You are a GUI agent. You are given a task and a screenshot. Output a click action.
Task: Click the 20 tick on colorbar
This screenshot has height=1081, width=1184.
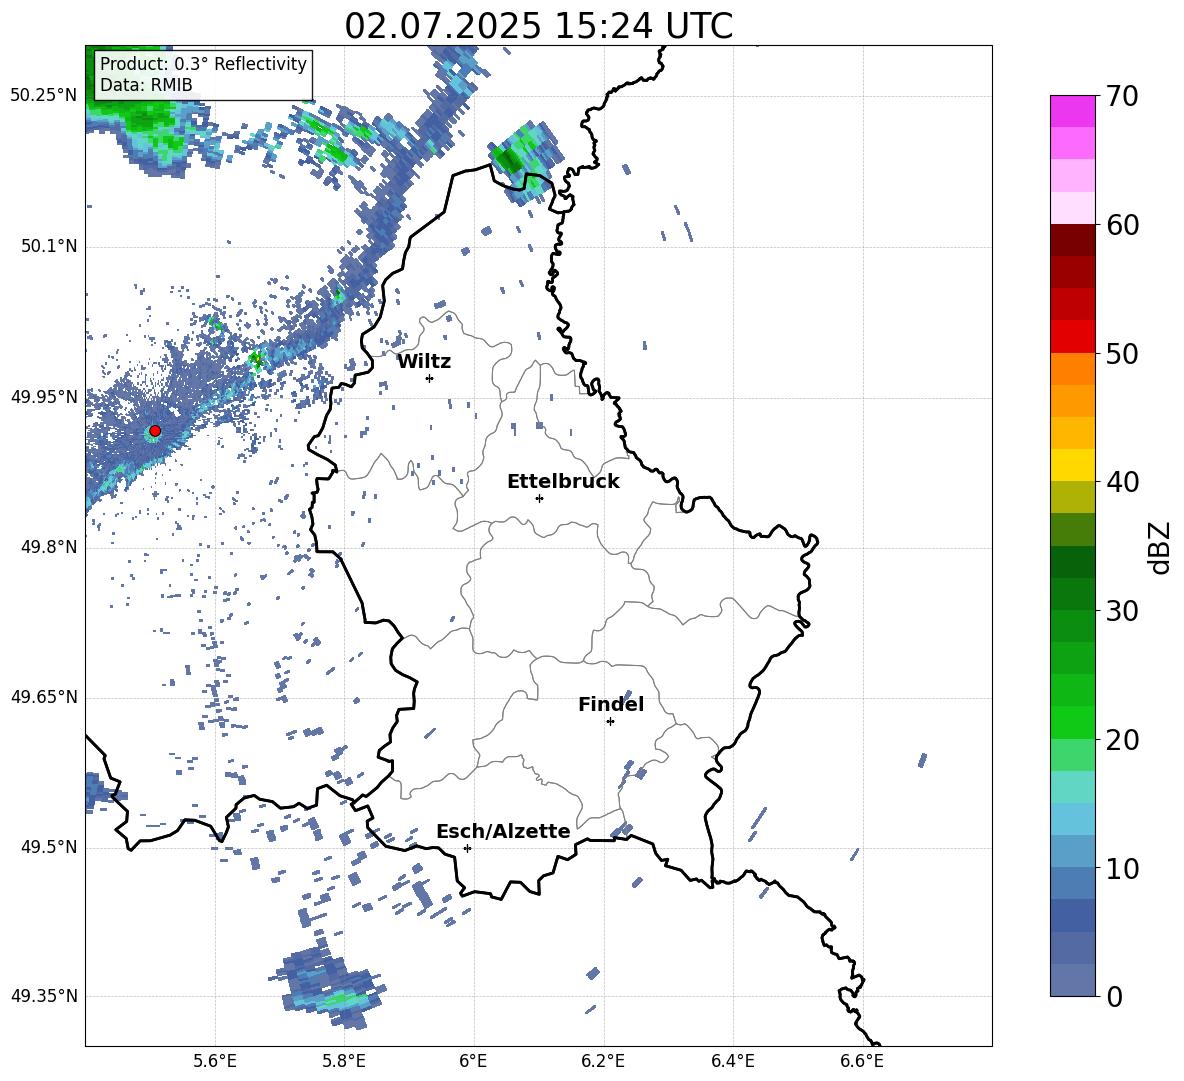1121,739
